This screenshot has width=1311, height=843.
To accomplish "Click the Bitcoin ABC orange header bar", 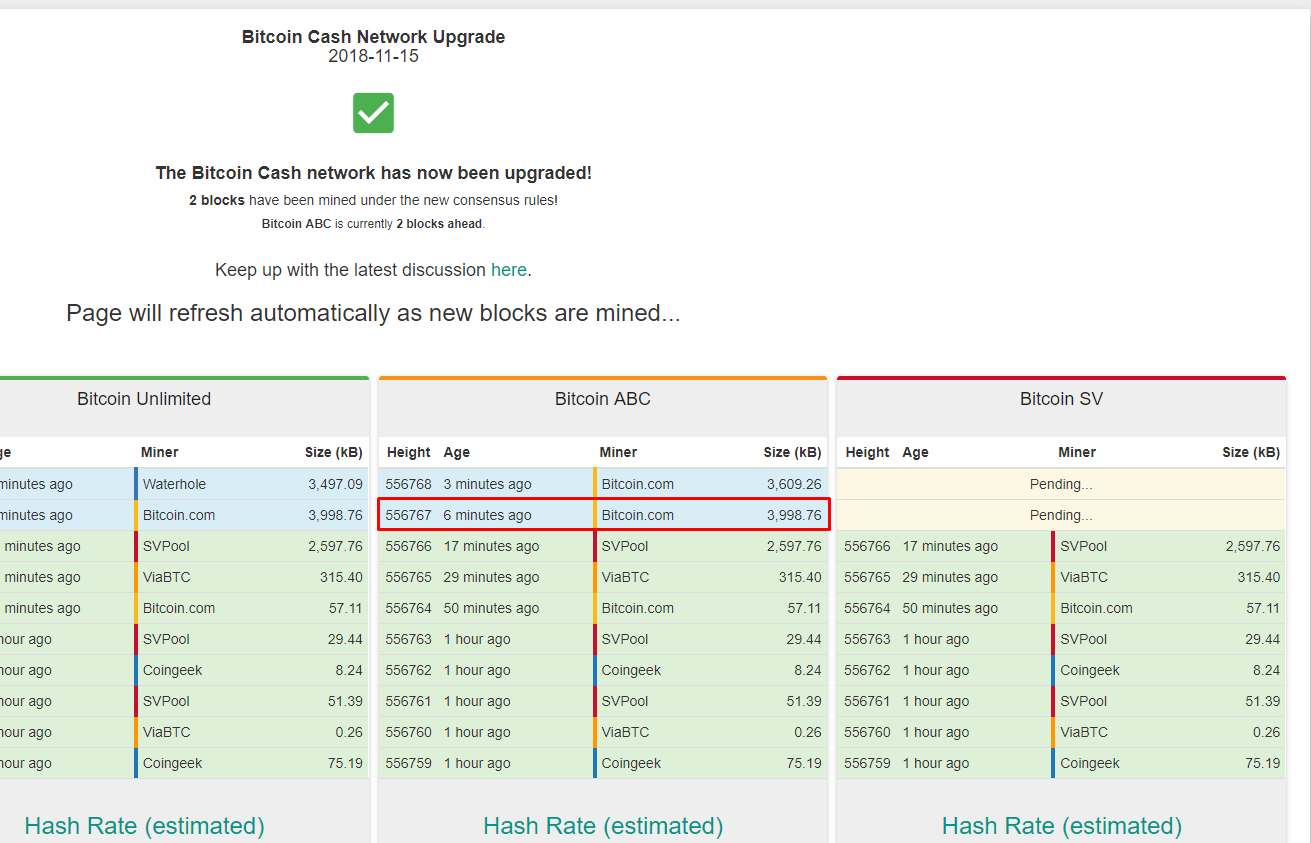I will point(602,398).
